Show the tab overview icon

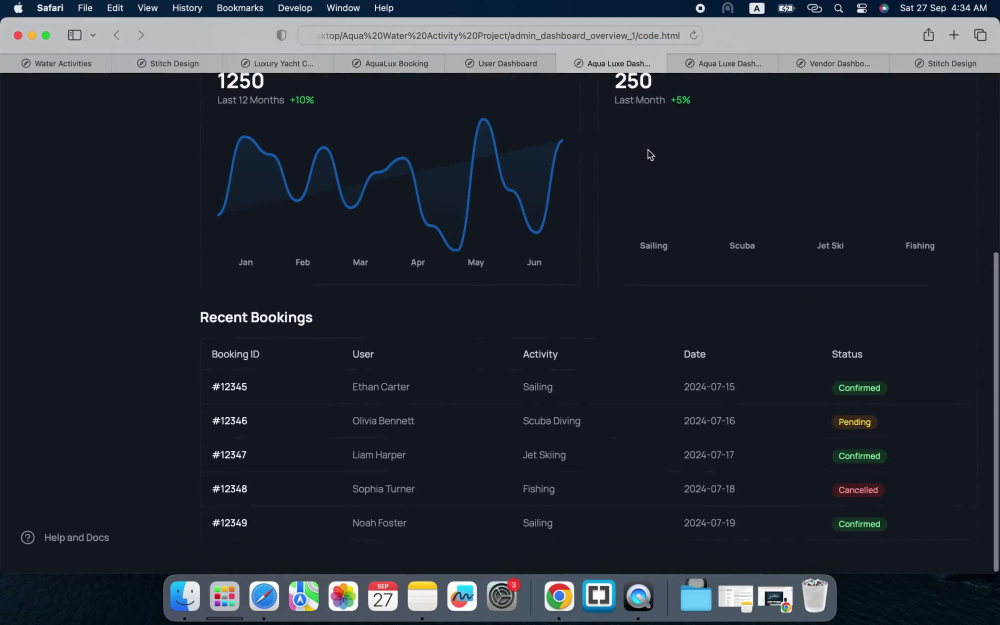tap(980, 35)
